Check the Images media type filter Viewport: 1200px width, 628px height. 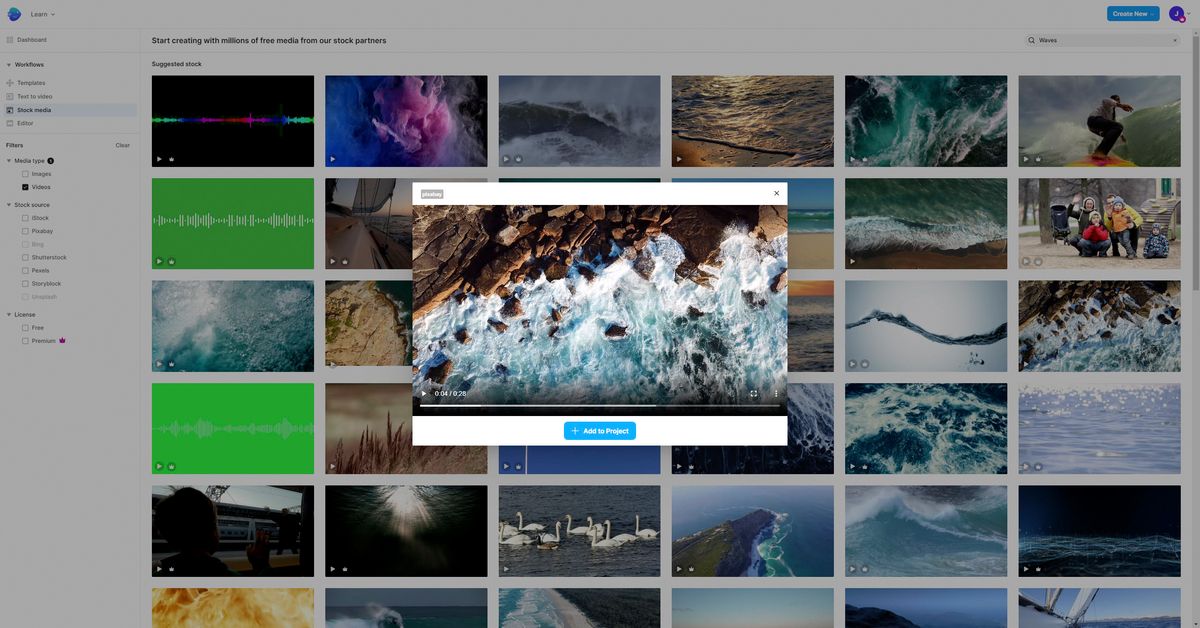tap(24, 172)
